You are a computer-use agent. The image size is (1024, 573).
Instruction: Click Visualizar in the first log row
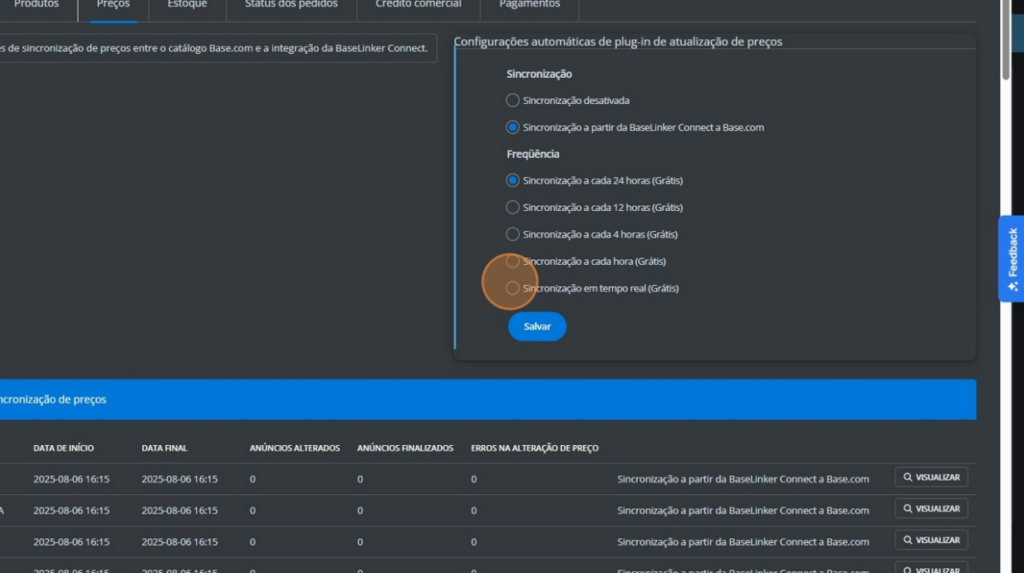coord(931,478)
